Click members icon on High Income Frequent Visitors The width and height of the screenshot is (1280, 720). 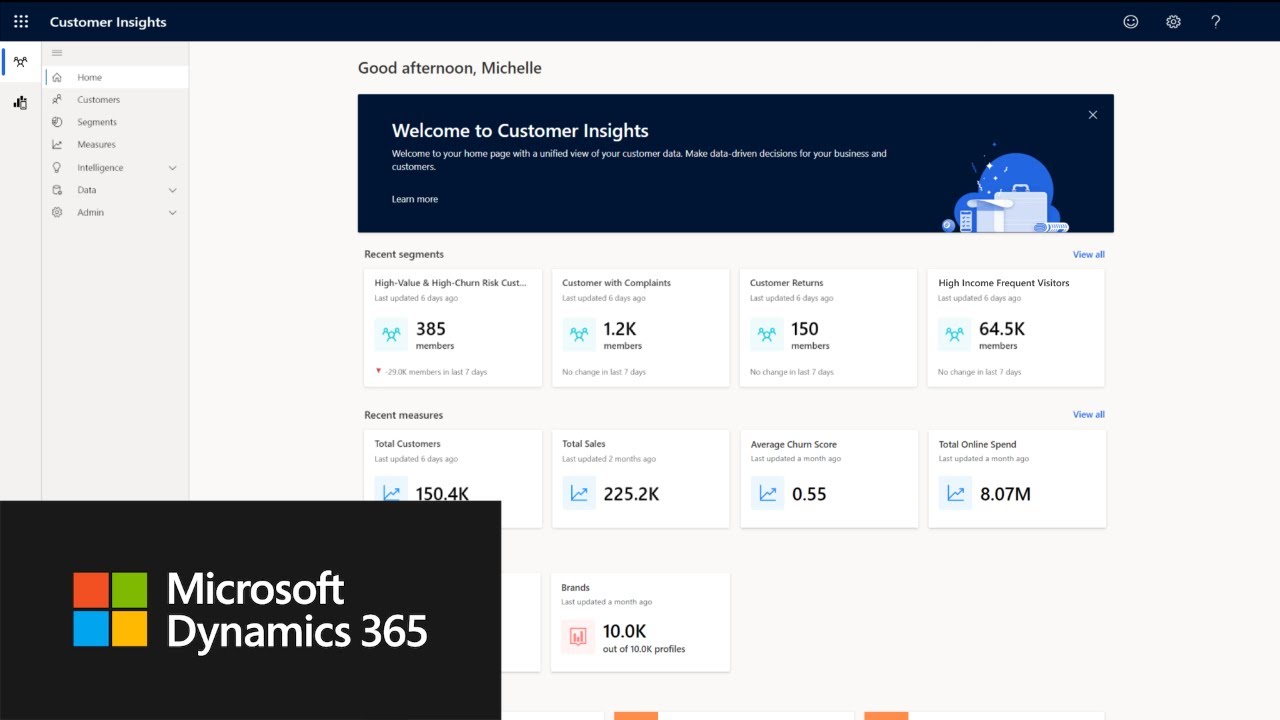point(955,335)
